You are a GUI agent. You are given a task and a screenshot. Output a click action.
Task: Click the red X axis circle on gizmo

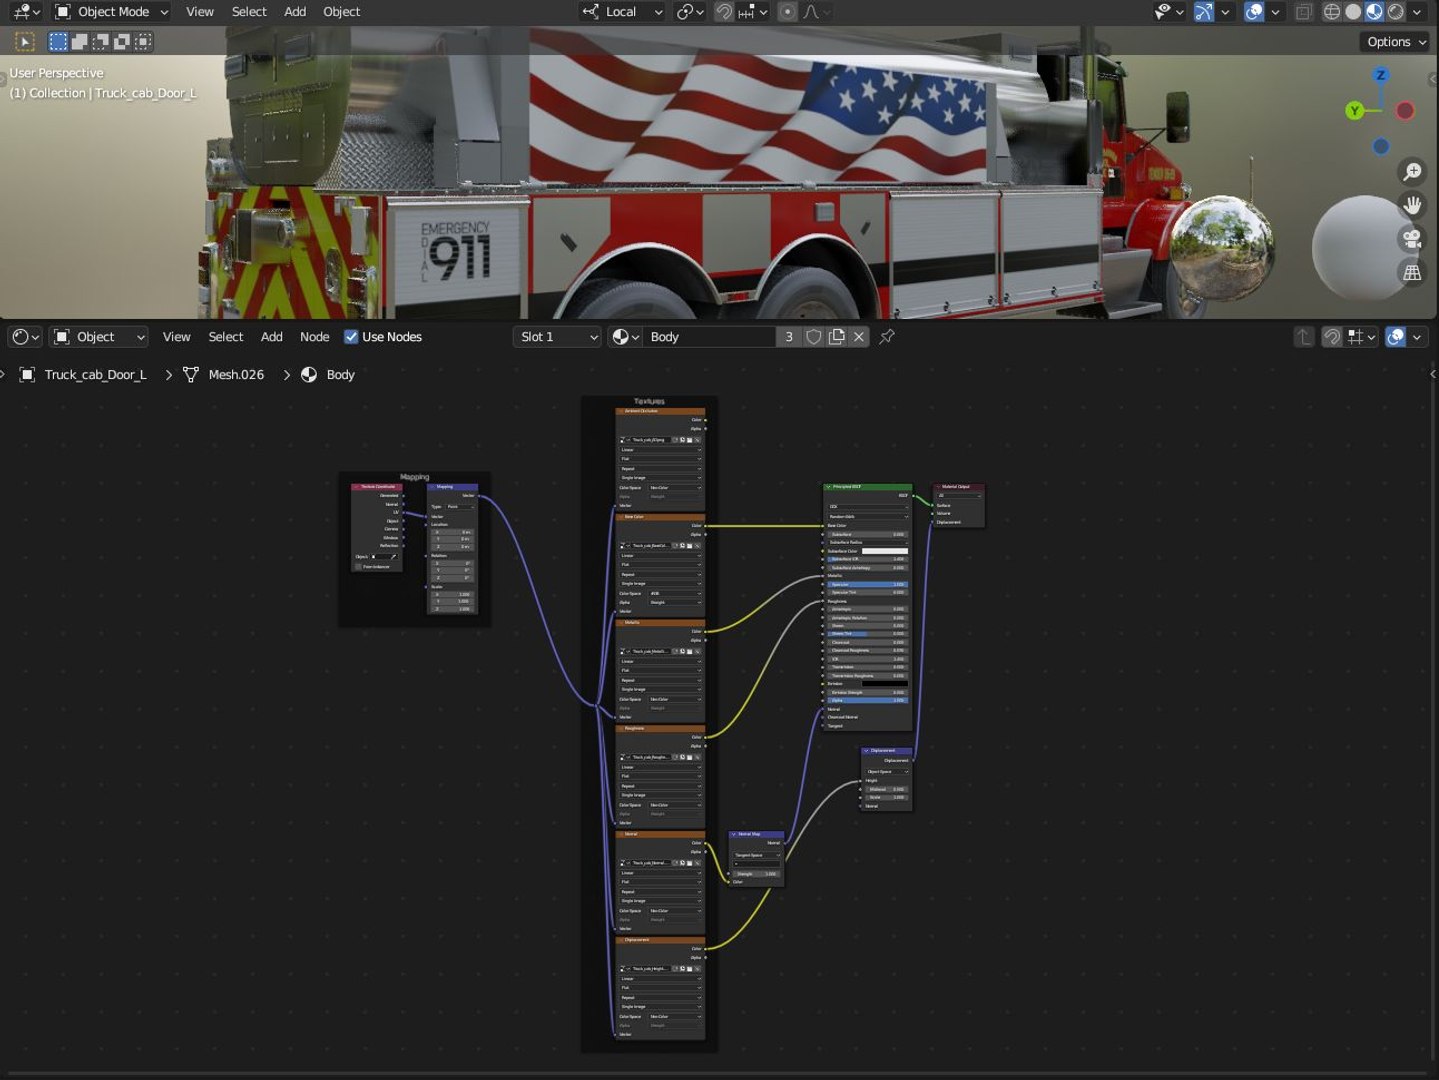(1405, 111)
